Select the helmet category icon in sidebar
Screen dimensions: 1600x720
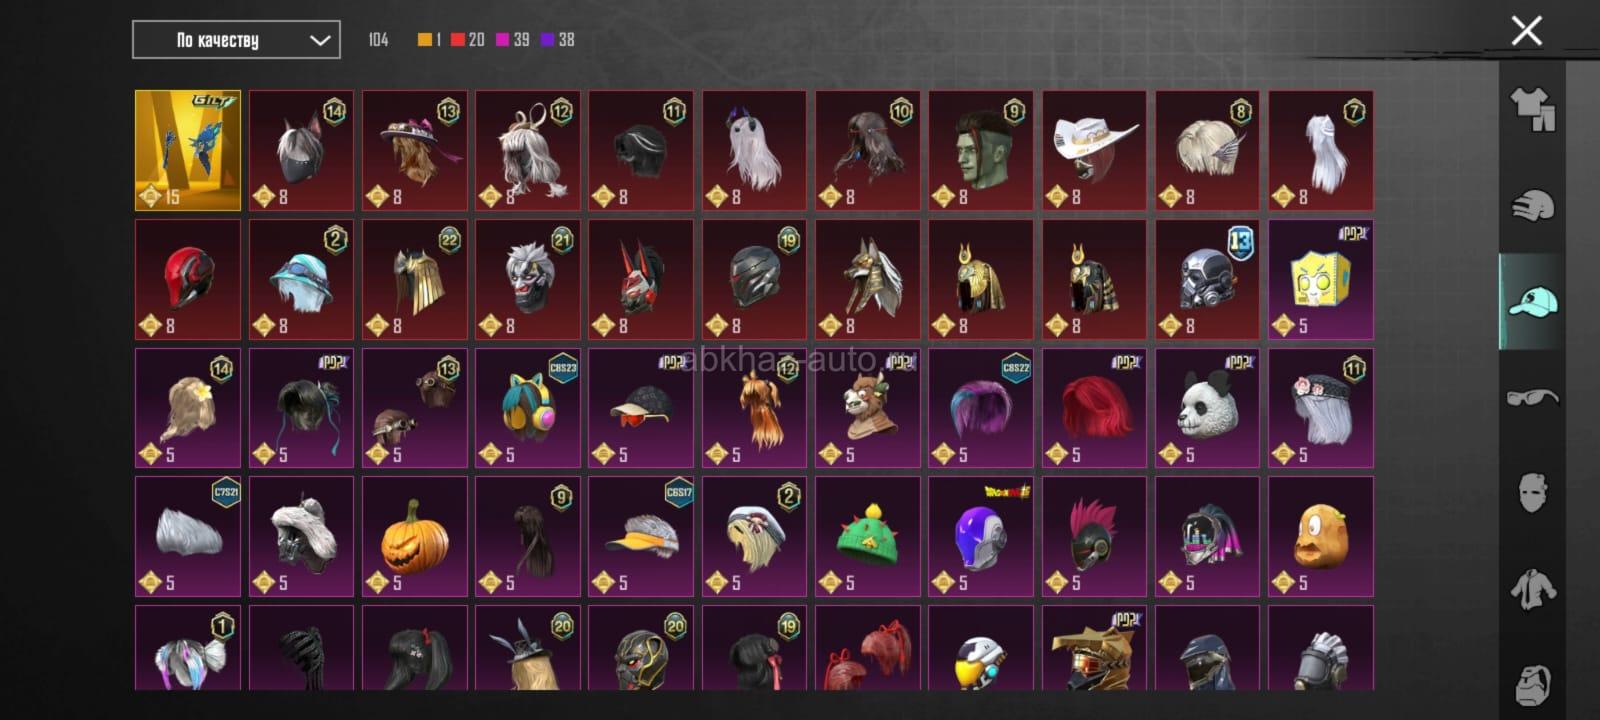(1532, 205)
